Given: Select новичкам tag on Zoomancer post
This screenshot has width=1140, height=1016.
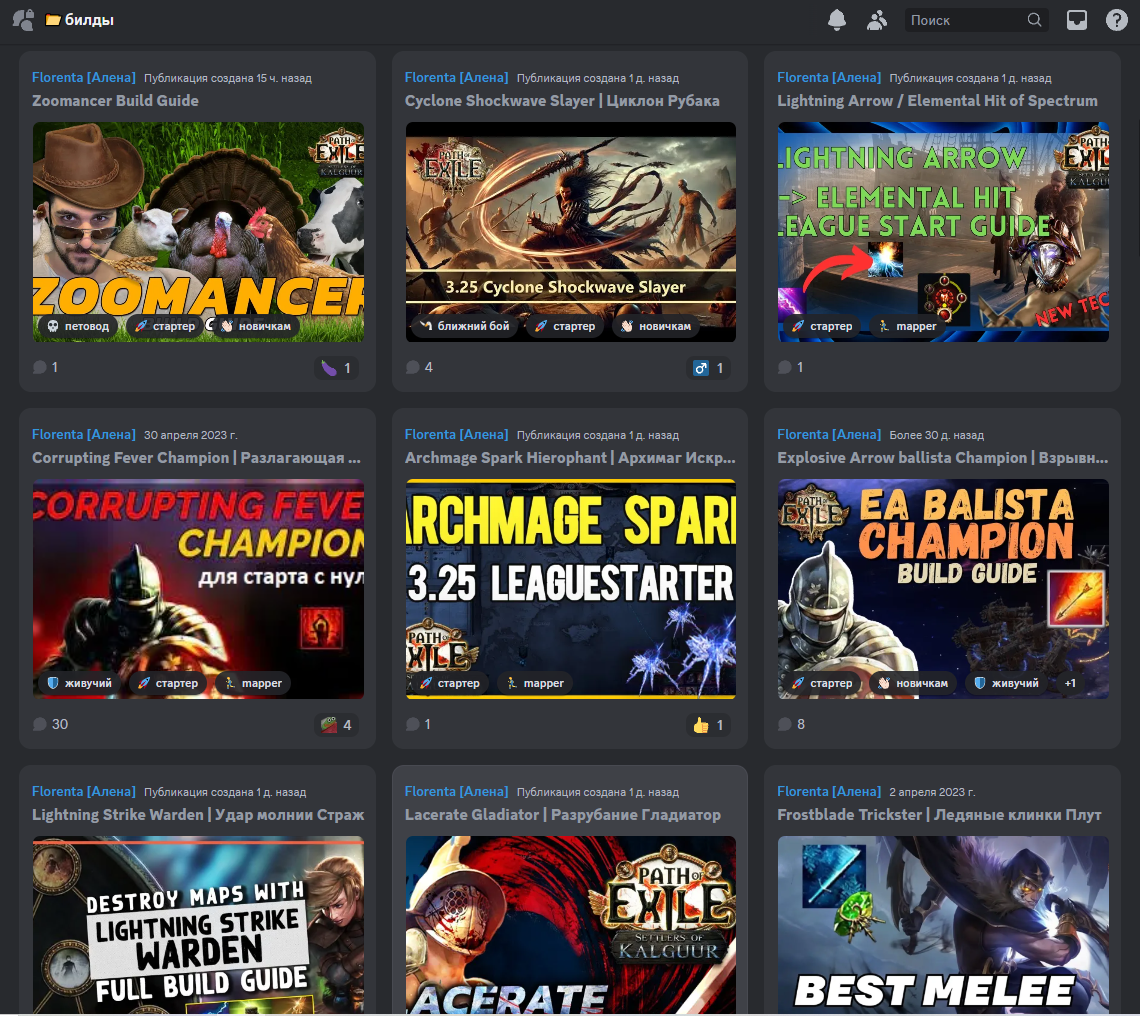Looking at the screenshot, I should tap(256, 326).
